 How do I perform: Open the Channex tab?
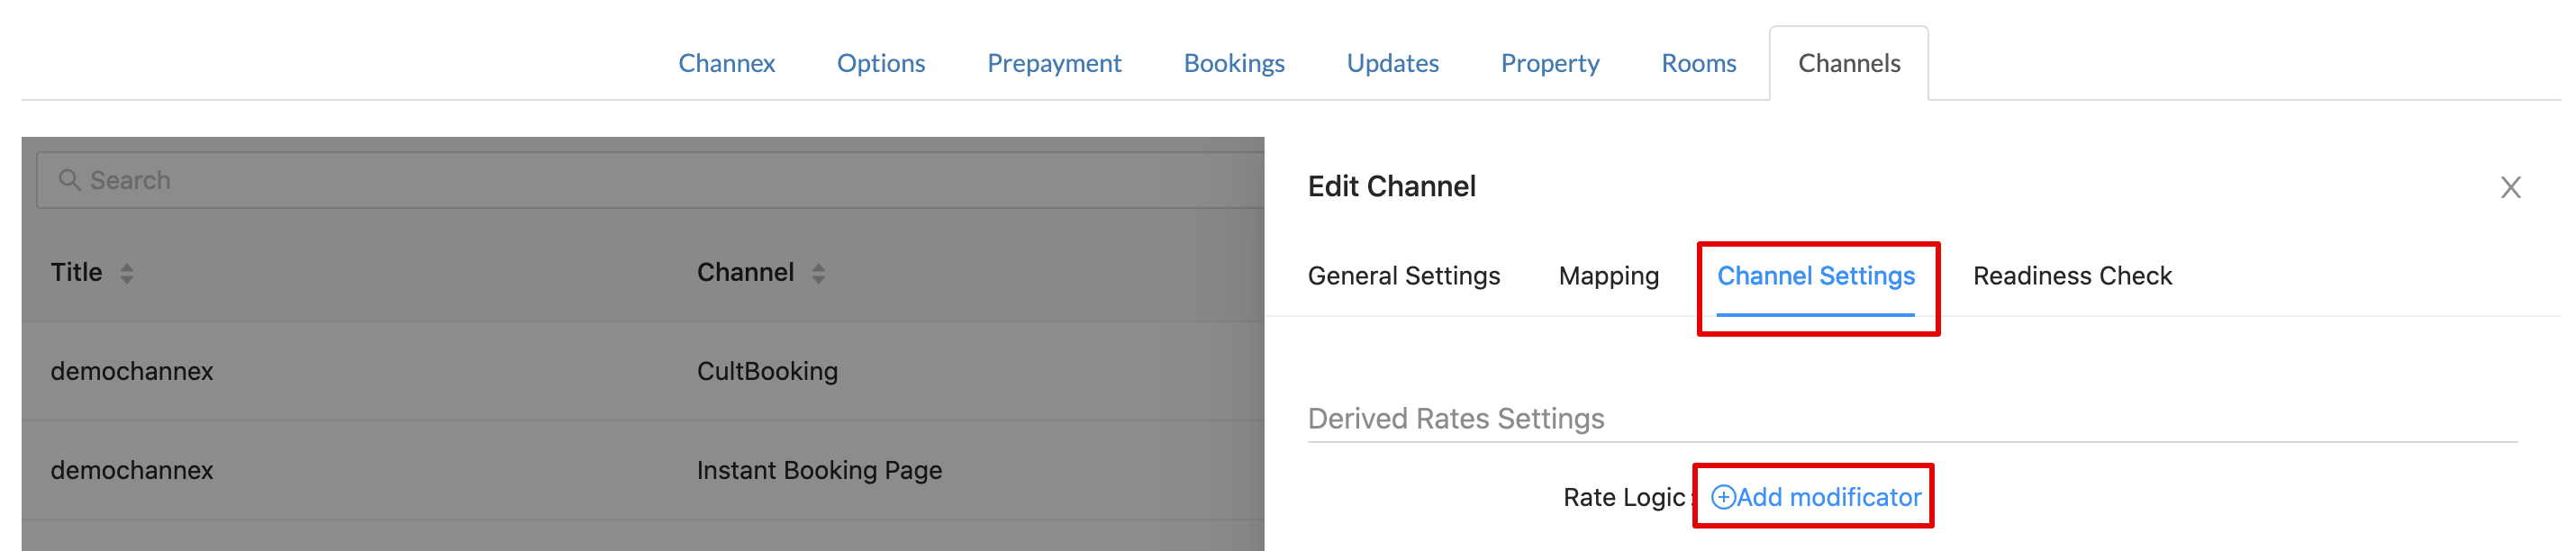pyautogui.click(x=726, y=63)
